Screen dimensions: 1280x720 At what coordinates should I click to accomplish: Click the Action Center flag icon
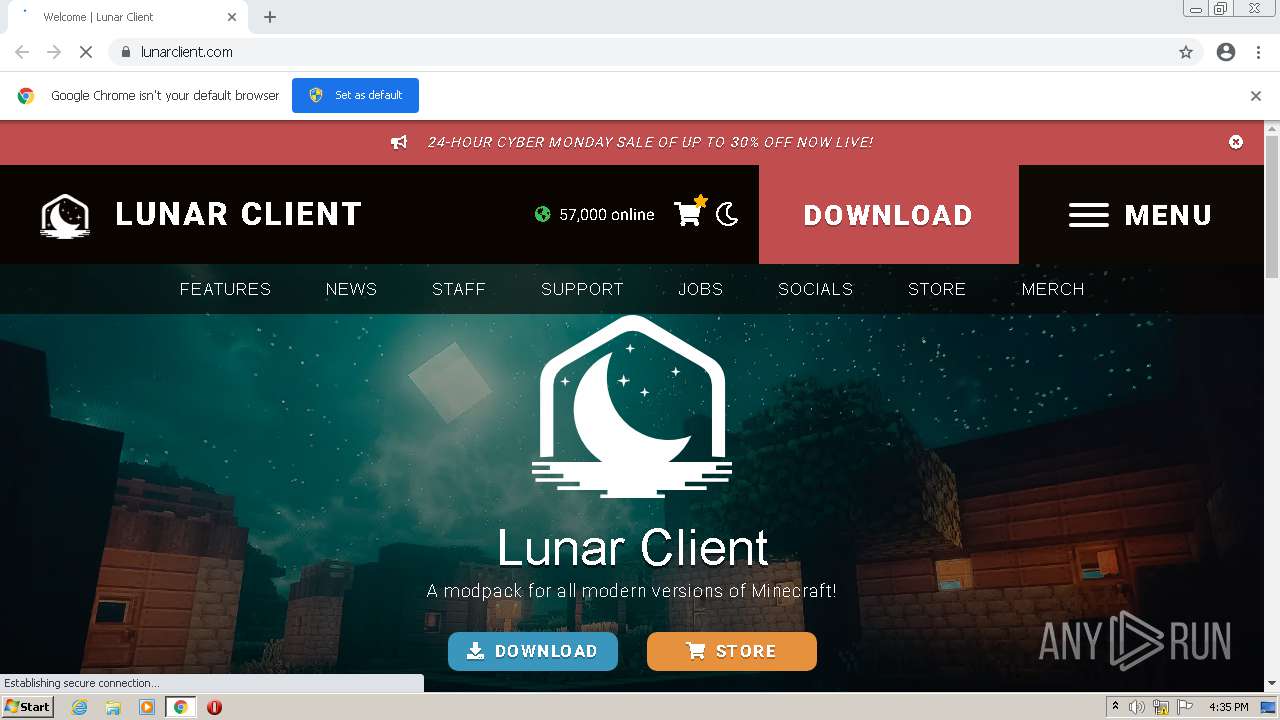[x=1185, y=707]
